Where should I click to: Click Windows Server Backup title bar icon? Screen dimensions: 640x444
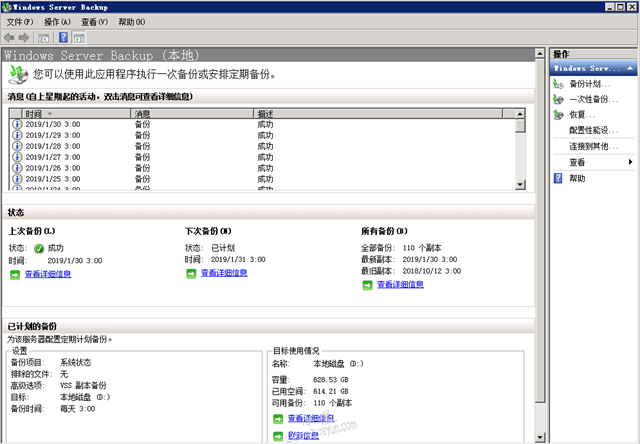[x=7, y=7]
